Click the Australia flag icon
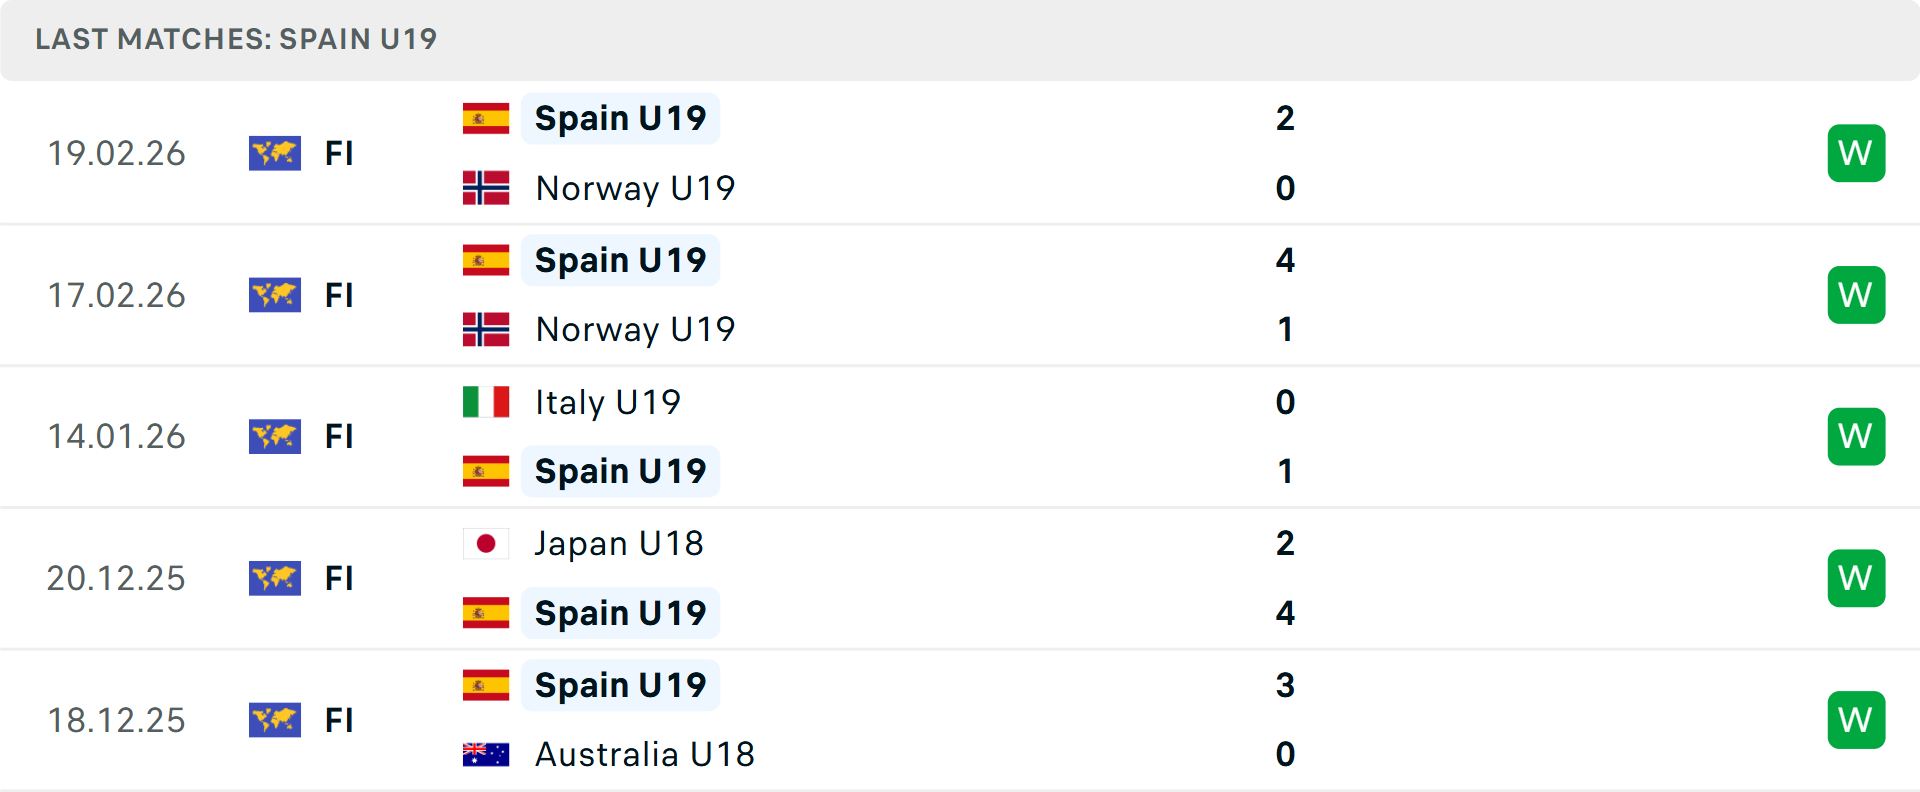 point(486,754)
